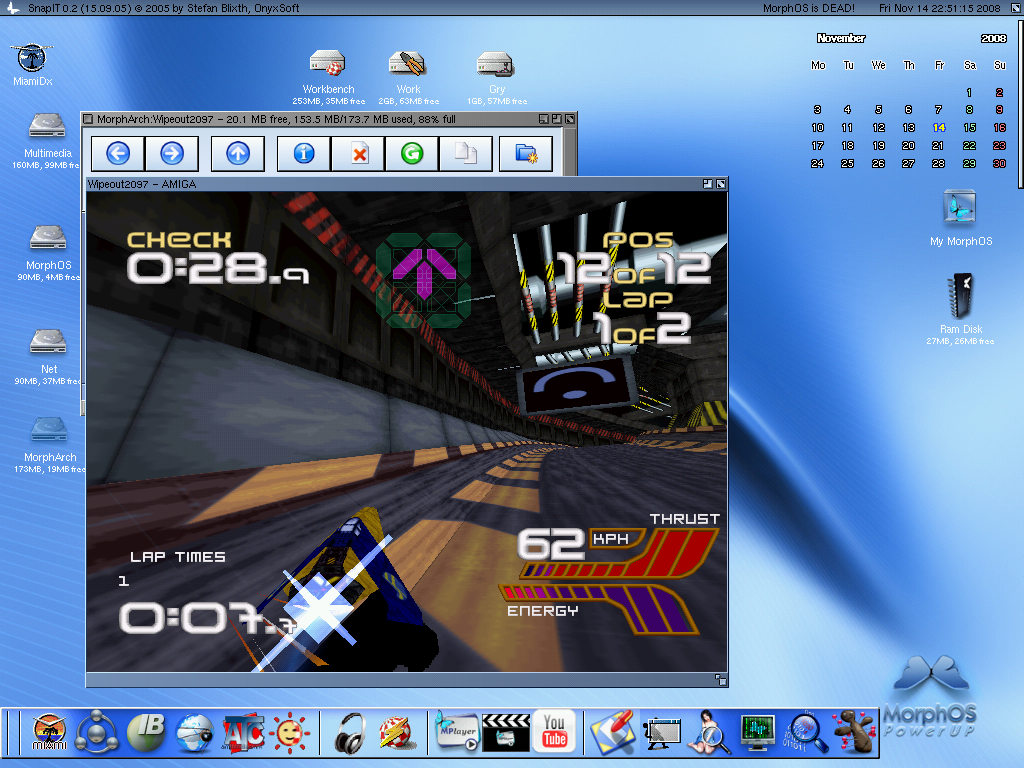Launch the headphones audio player in the dock
The width and height of the screenshot is (1024, 768).
click(x=349, y=732)
